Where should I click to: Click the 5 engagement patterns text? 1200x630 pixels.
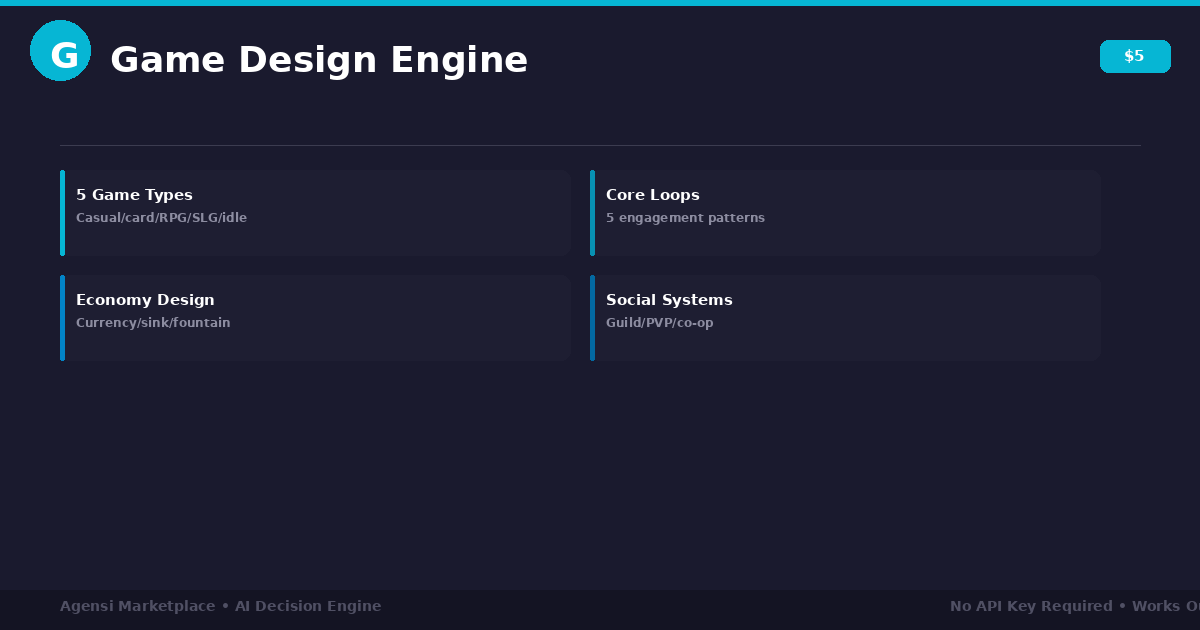(685, 218)
